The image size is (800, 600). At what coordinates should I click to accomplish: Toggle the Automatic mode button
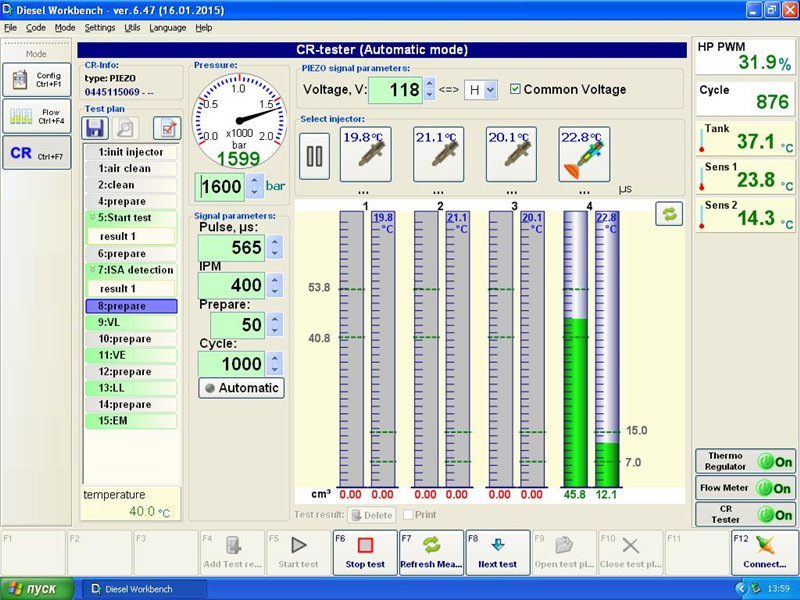pyautogui.click(x=241, y=388)
